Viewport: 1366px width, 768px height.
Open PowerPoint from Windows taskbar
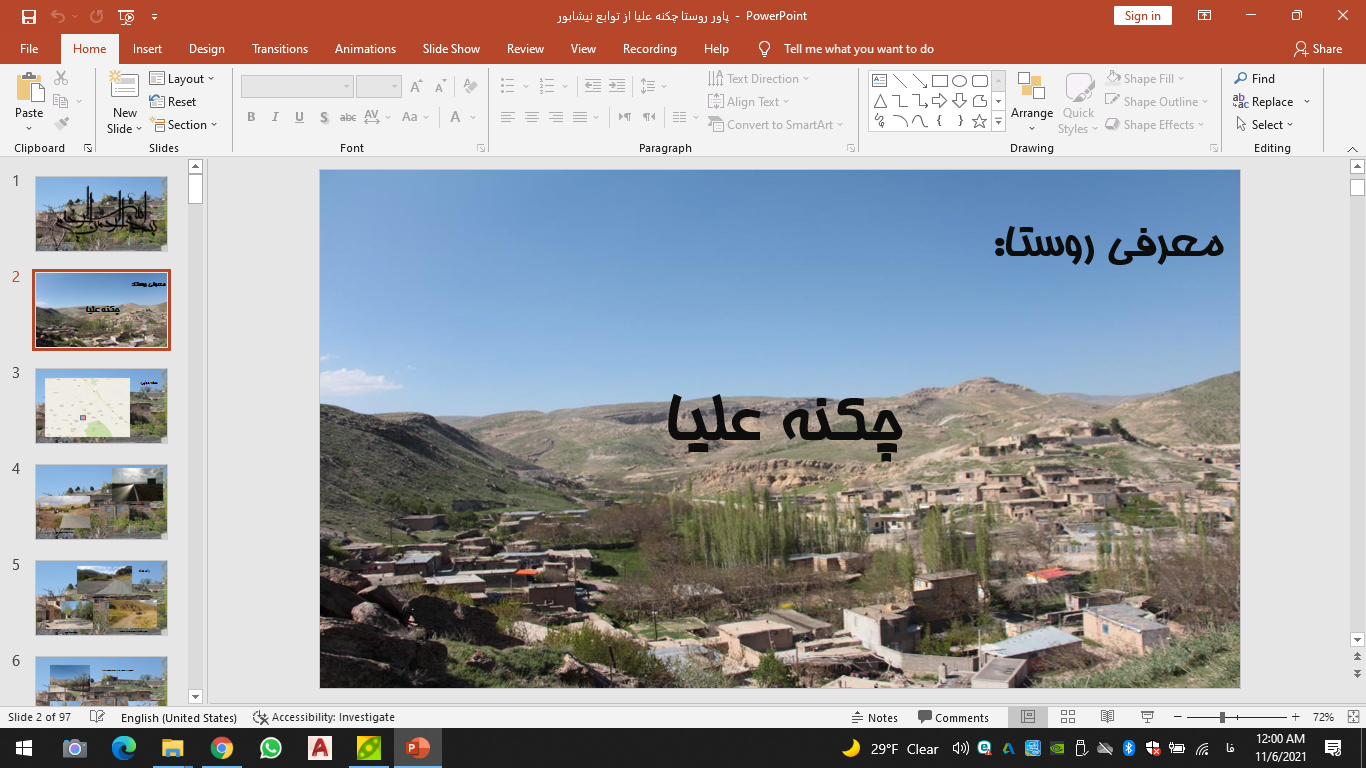tap(418, 747)
